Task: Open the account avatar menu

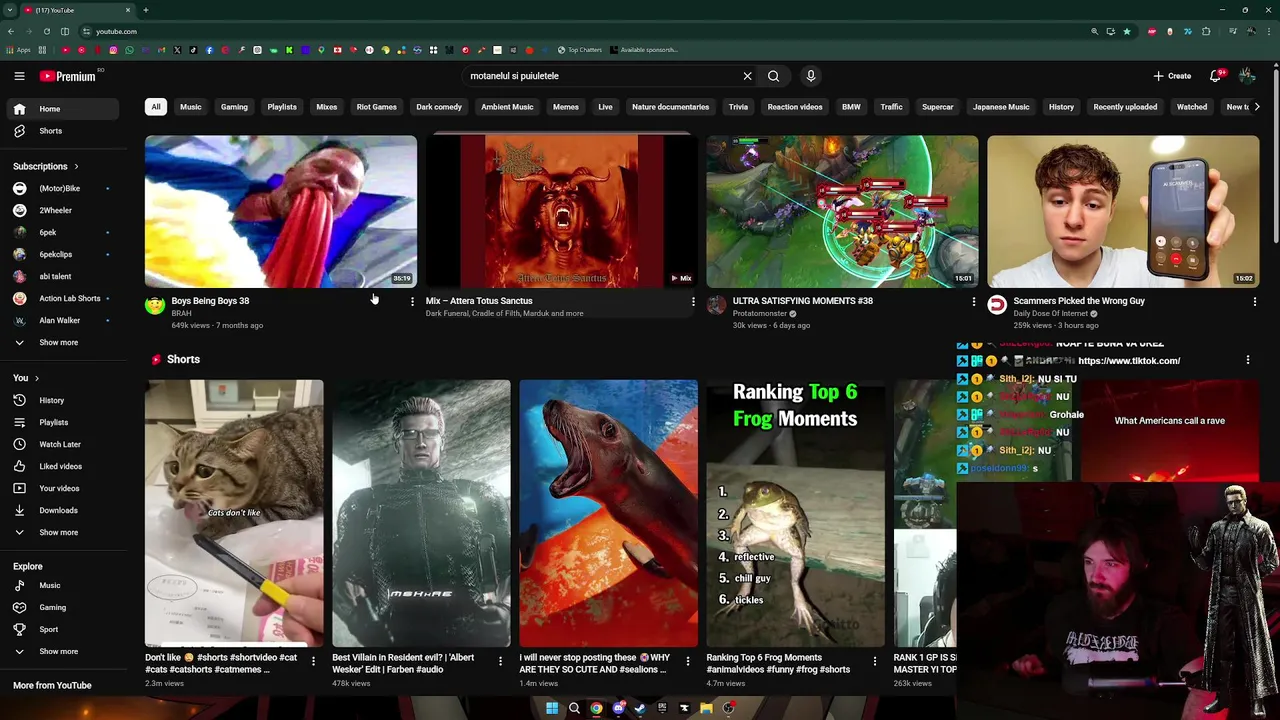Action: tap(1246, 76)
